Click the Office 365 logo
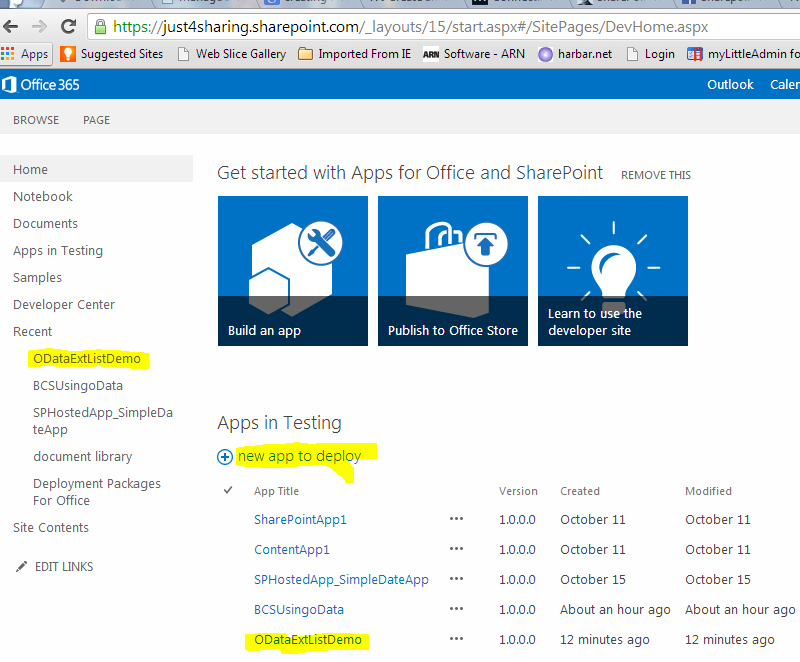800x662 pixels. [x=41, y=85]
